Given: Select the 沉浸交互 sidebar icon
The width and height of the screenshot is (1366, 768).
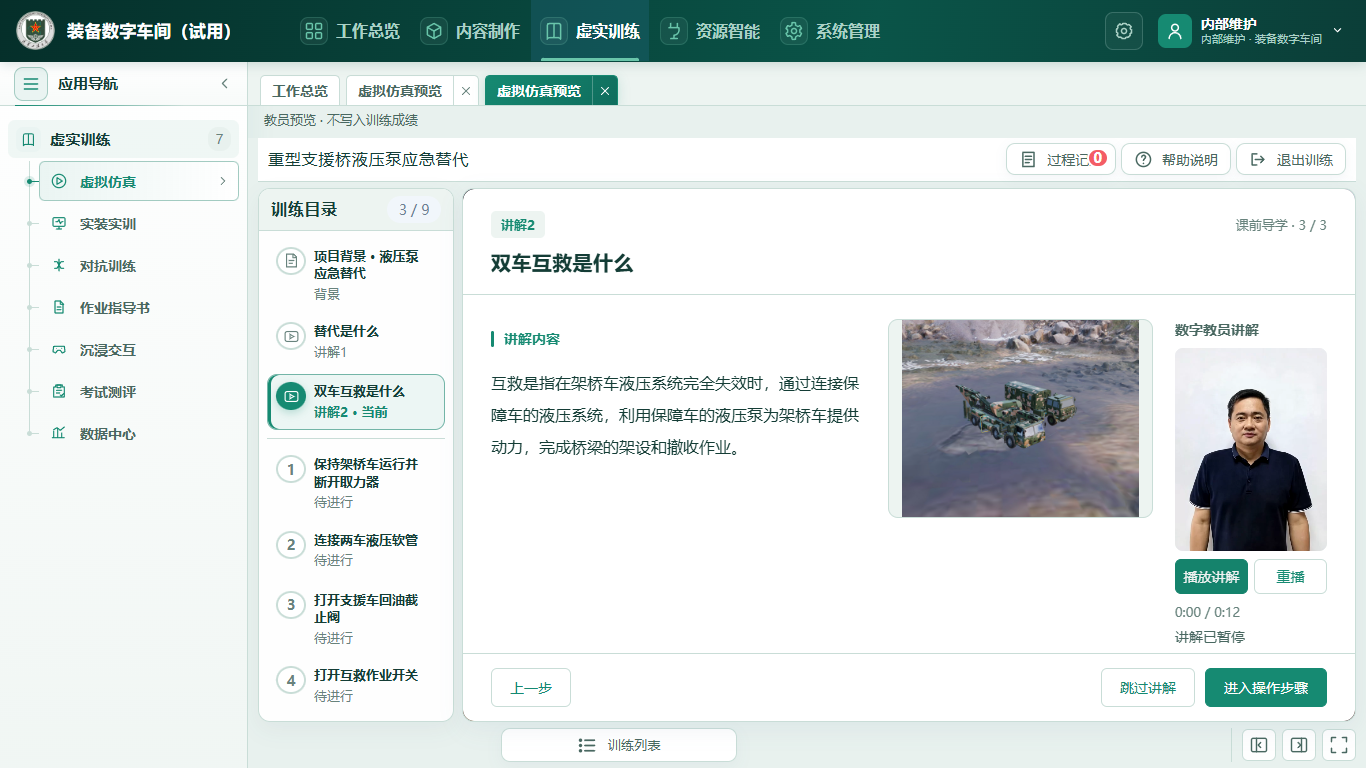Looking at the screenshot, I should pyautogui.click(x=59, y=350).
